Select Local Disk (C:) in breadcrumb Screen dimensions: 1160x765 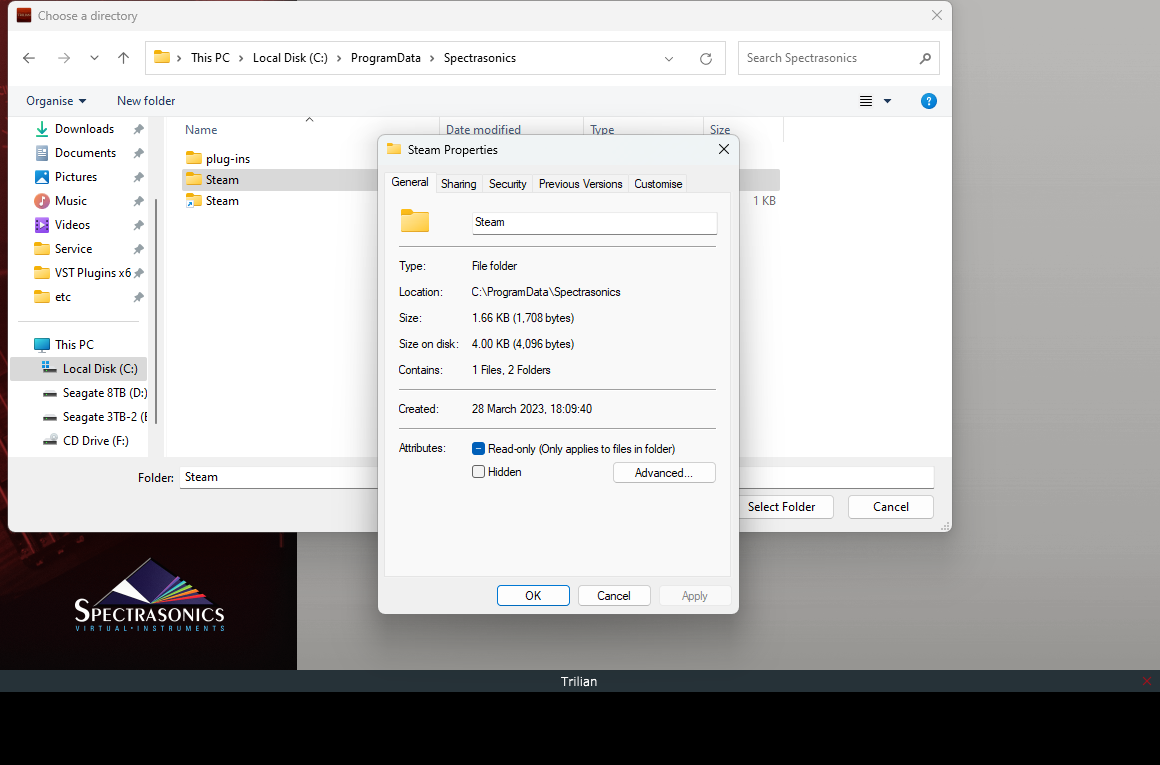coord(290,58)
